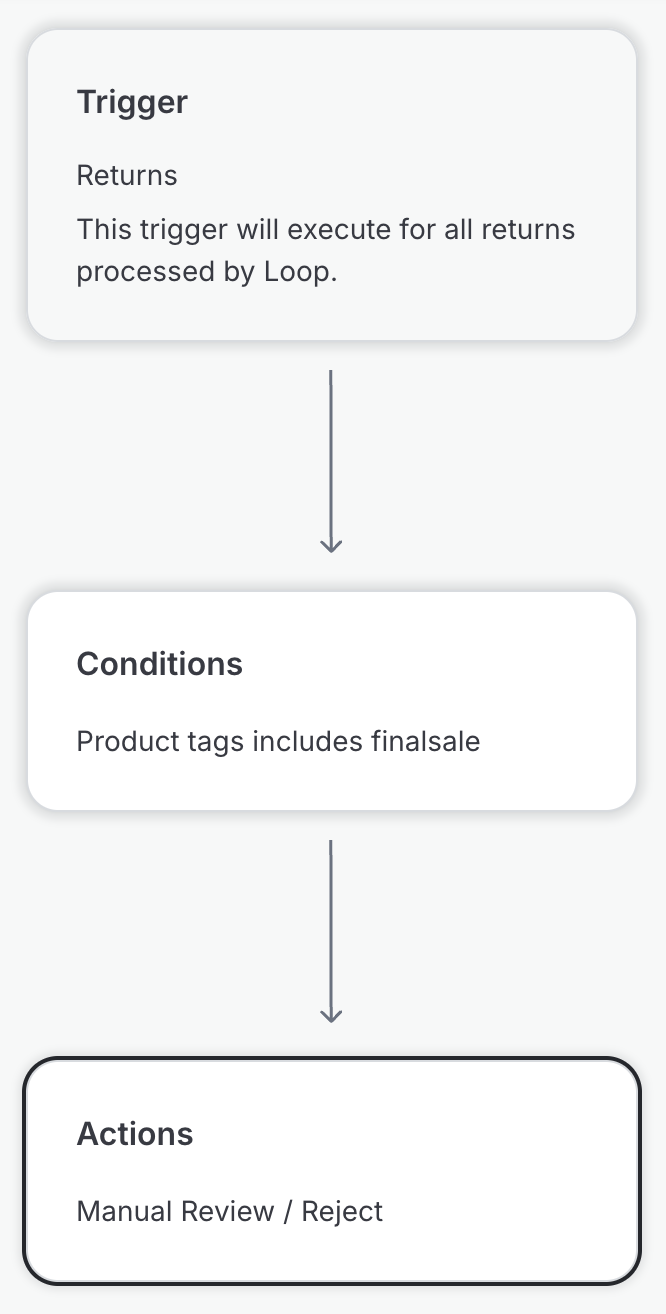Click the word "Reject" in Actions
Screen dimensions: 666x1314
click(x=343, y=1212)
